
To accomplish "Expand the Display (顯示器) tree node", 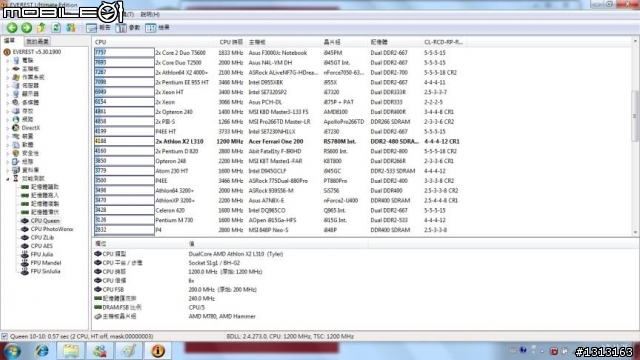I will [x=7, y=94].
